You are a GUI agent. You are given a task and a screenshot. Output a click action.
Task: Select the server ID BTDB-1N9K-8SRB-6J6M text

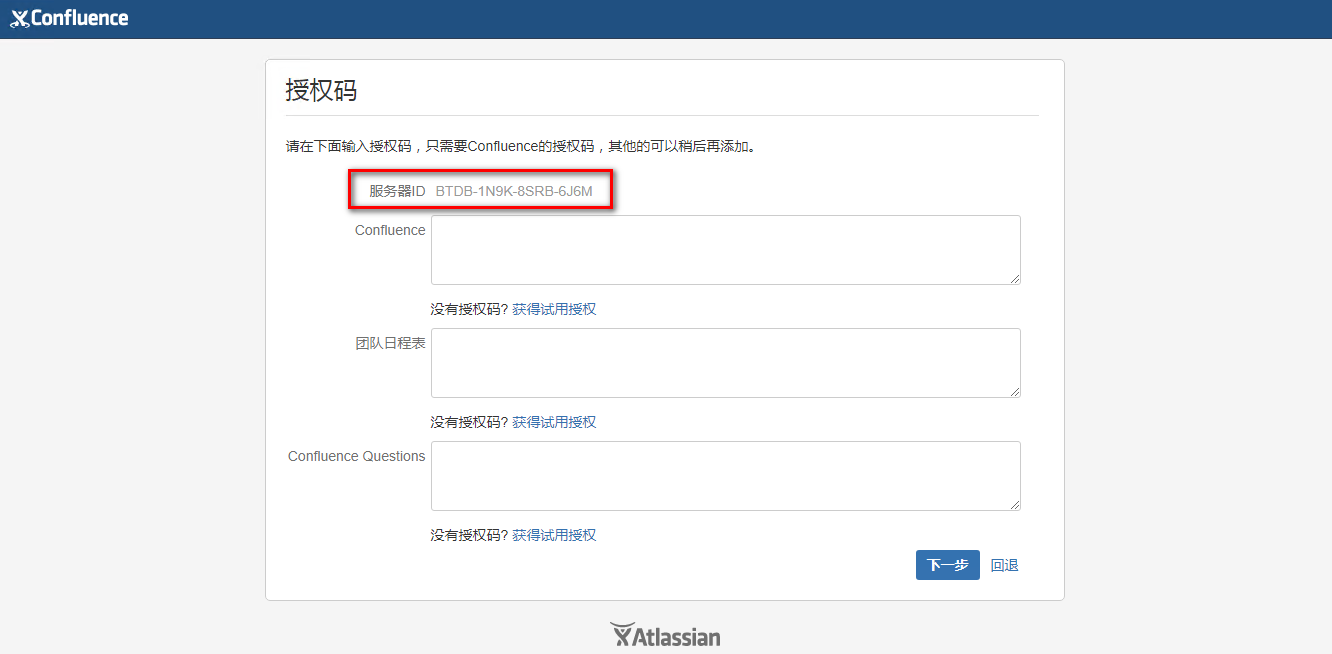[x=514, y=190]
